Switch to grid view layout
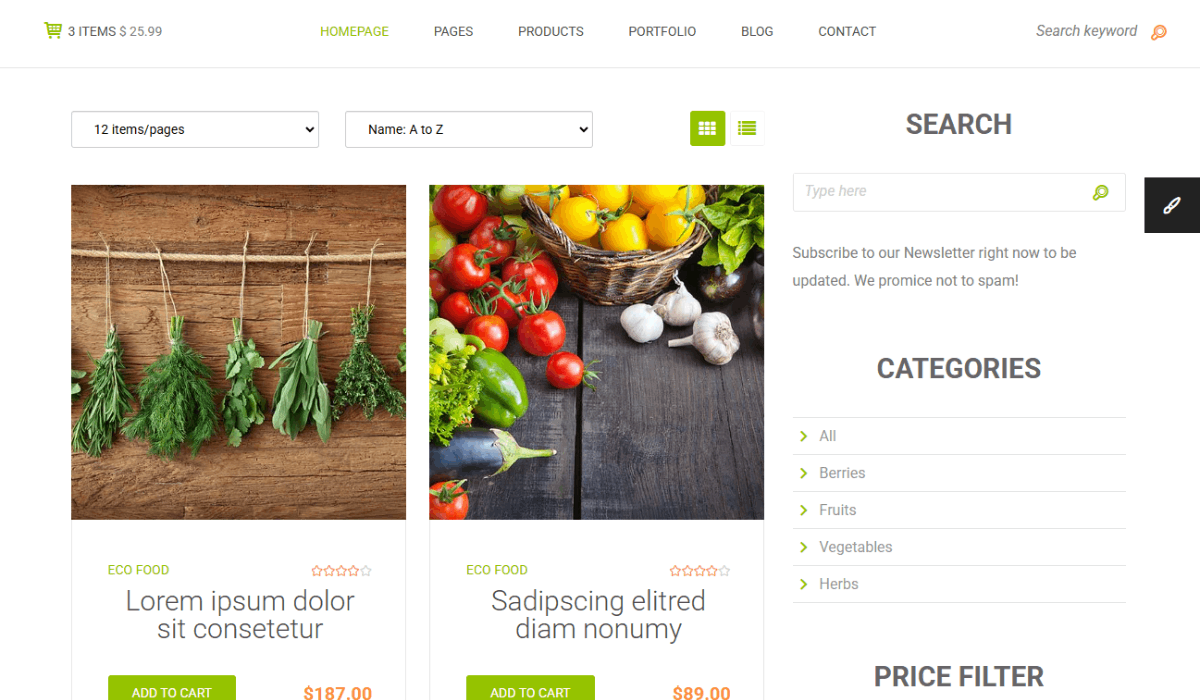The image size is (1200, 700). [707, 128]
